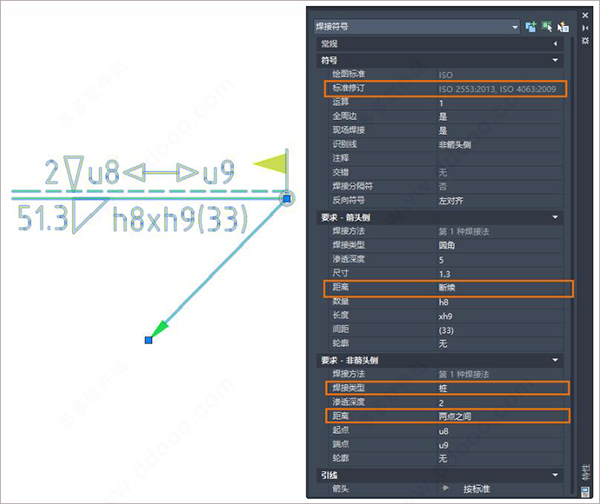Click the properties panel vertical scrollbar
The image size is (600, 504).
pyautogui.click(x=572, y=264)
